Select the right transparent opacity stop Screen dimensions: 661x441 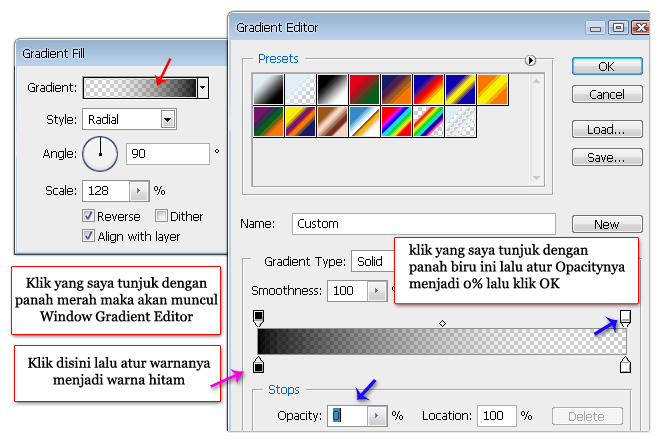(x=625, y=318)
